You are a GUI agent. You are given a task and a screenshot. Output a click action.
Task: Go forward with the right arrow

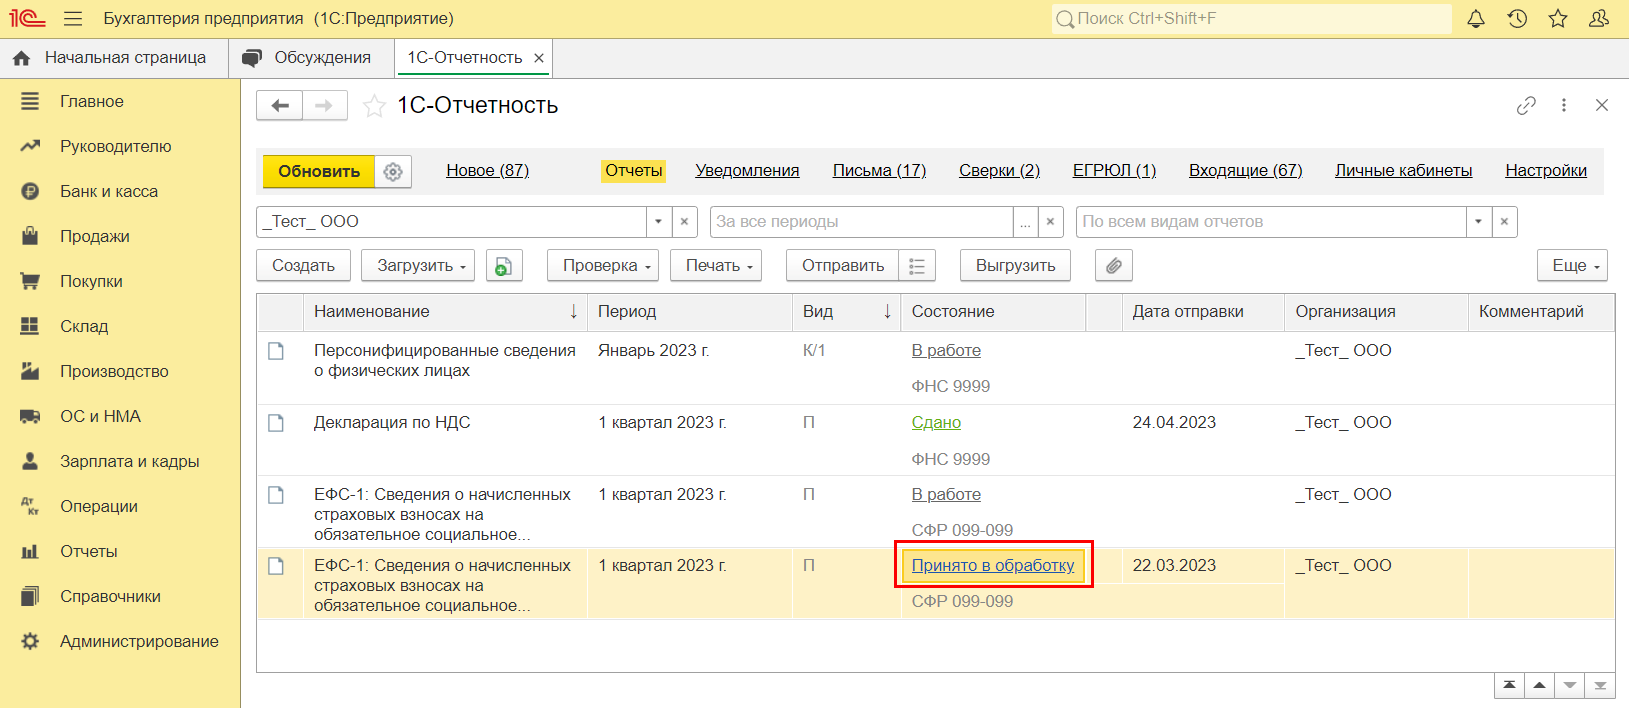[325, 105]
